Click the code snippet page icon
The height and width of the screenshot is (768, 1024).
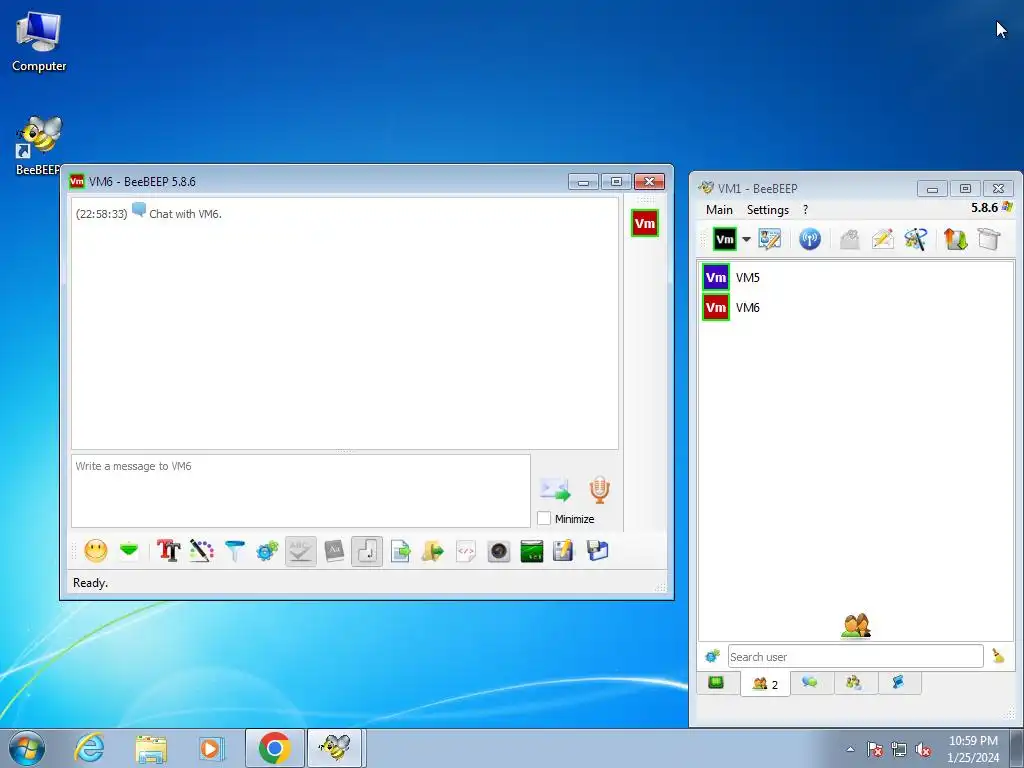tap(466, 551)
